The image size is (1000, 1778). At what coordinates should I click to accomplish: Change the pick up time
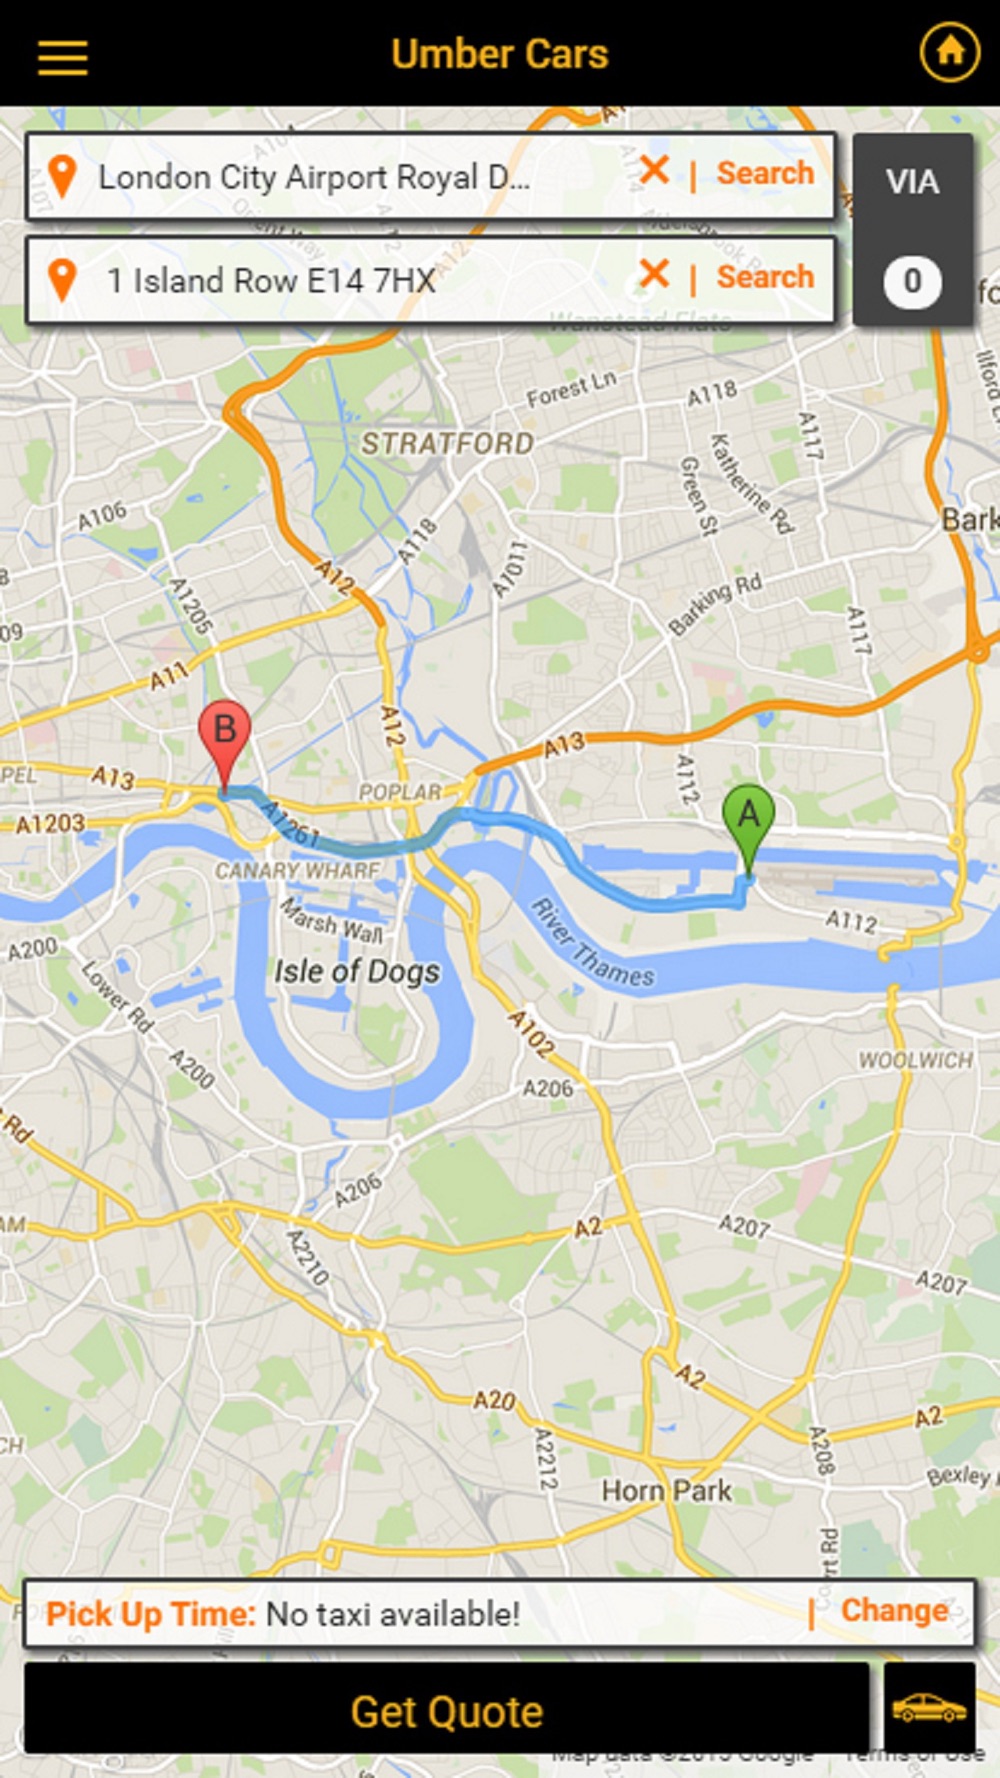tap(894, 1610)
